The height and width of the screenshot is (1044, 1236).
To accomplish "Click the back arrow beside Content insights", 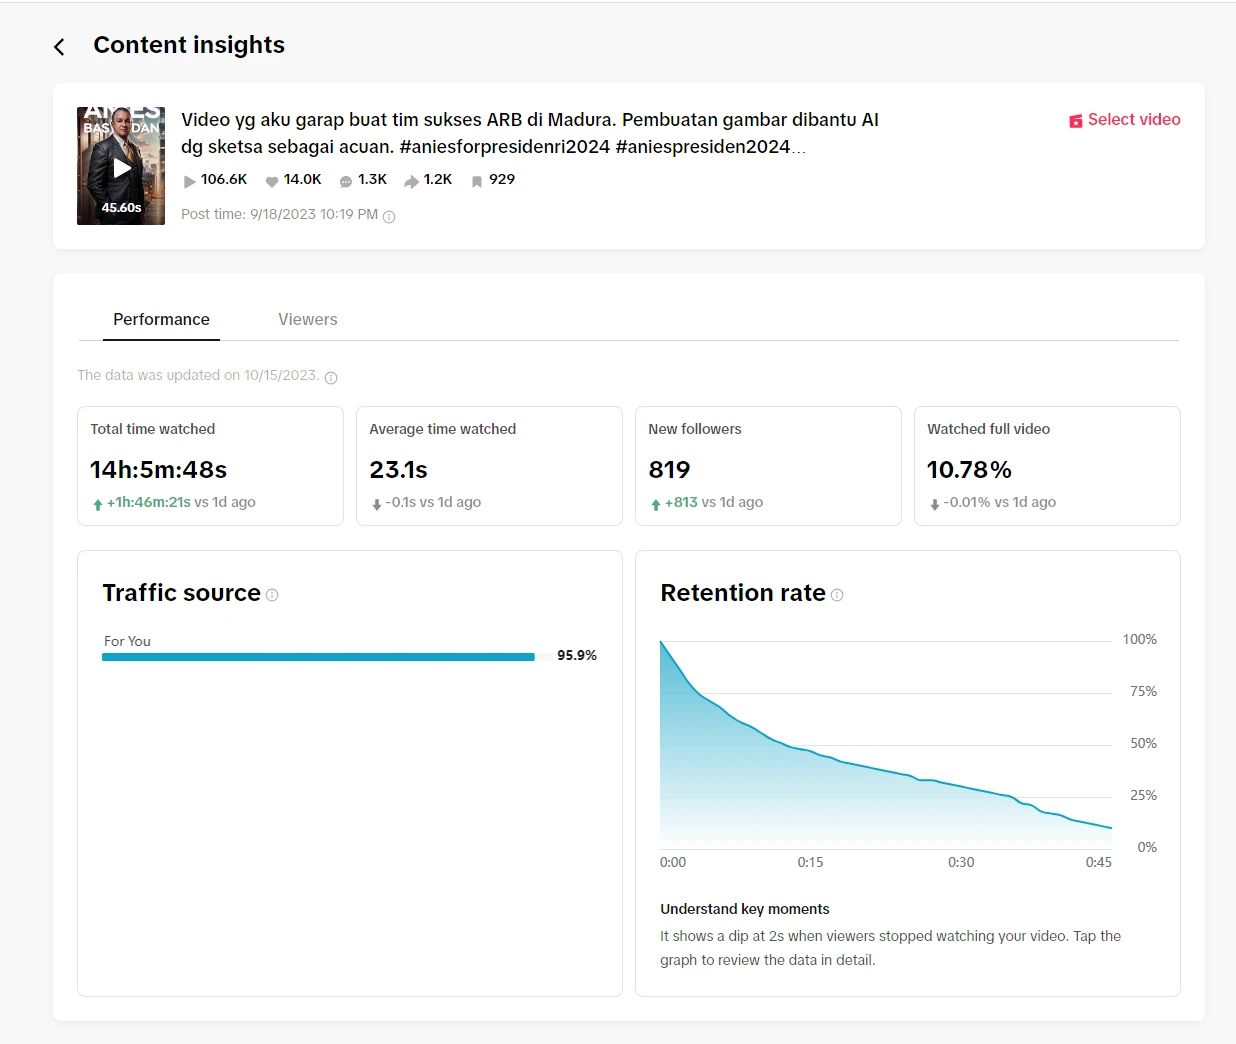I will (x=60, y=47).
